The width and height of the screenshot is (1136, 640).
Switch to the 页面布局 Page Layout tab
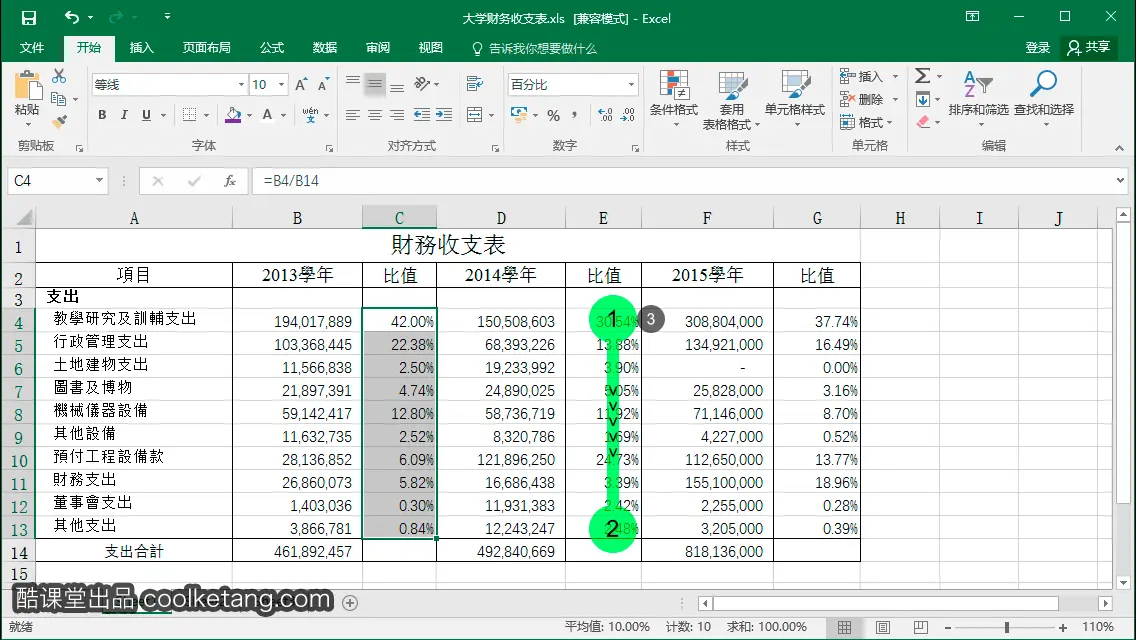(x=206, y=48)
